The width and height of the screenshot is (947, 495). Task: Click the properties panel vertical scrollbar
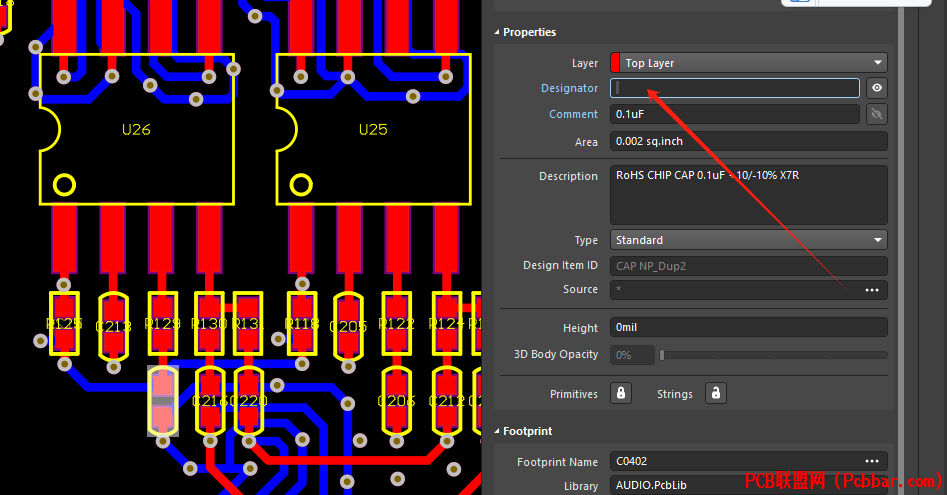[901, 248]
